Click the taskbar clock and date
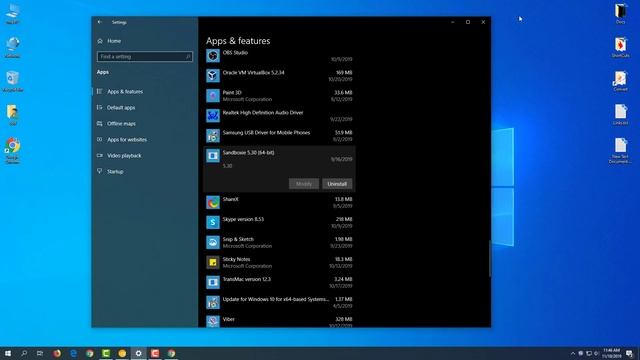The width and height of the screenshot is (640, 360). 611,353
